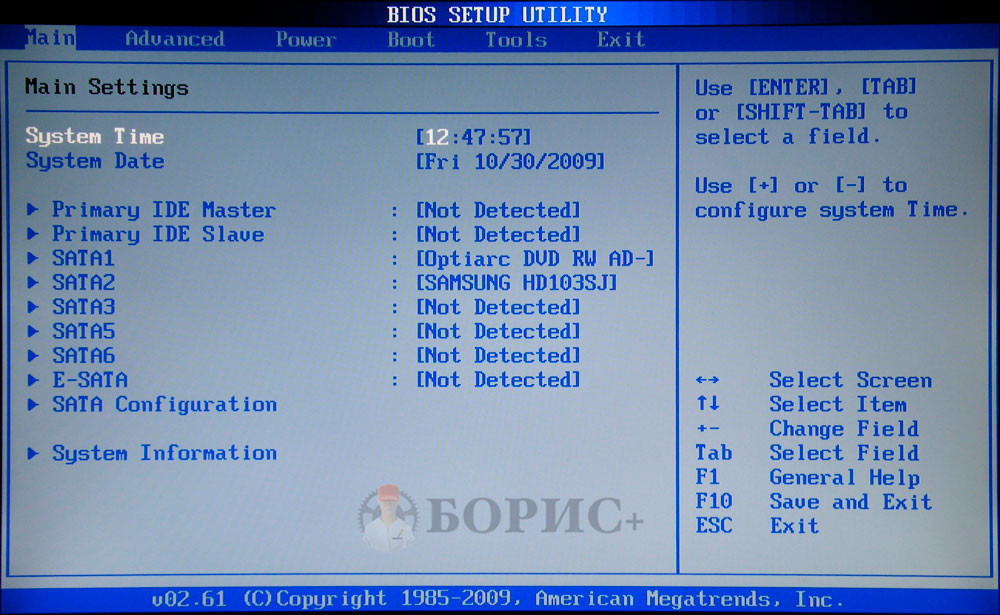Go to the Boot tab
The image size is (1000, 615).
click(411, 40)
